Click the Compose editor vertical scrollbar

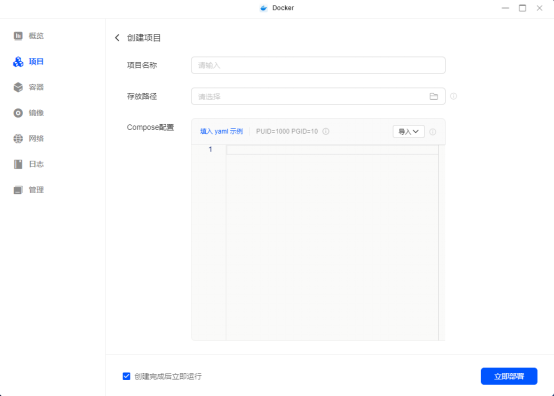coord(442,243)
